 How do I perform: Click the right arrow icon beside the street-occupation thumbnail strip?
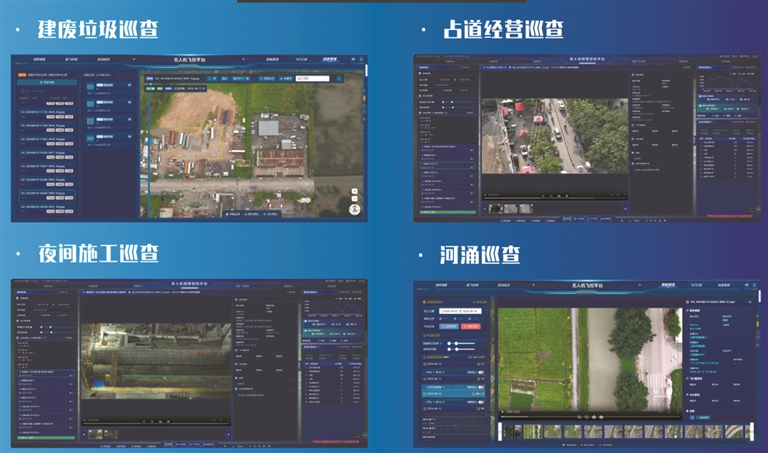[623, 208]
